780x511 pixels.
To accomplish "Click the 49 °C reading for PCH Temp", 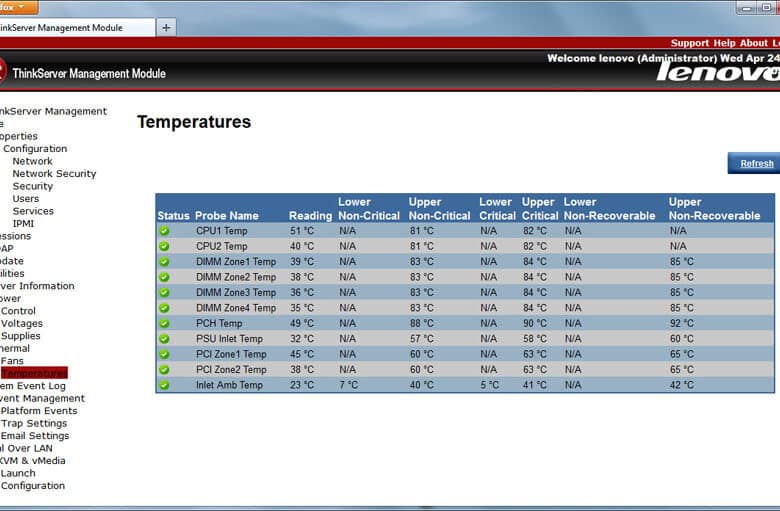I will [x=302, y=323].
